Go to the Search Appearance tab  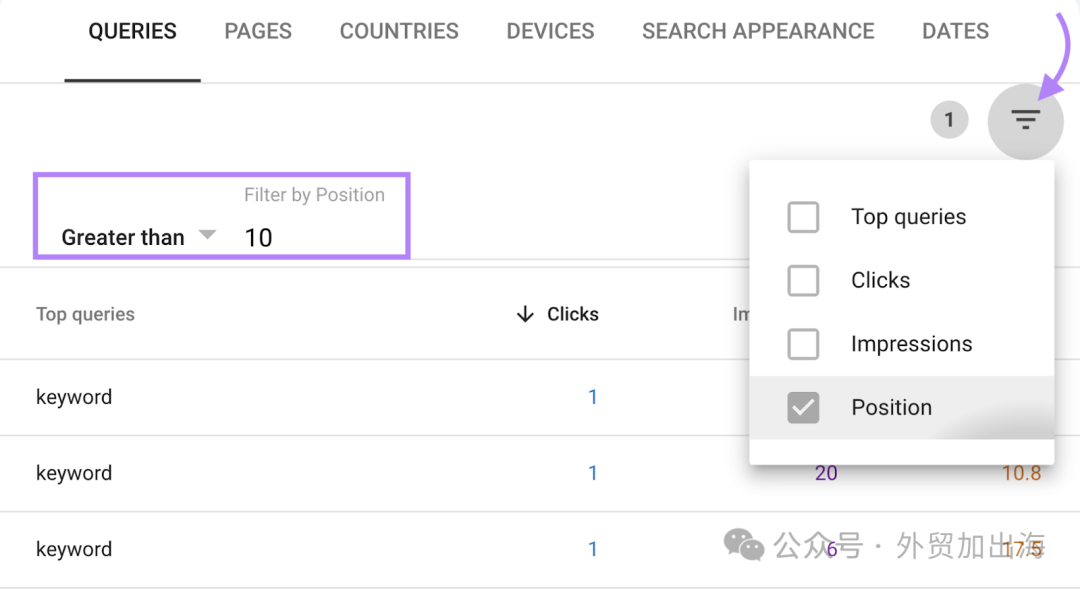(x=758, y=31)
